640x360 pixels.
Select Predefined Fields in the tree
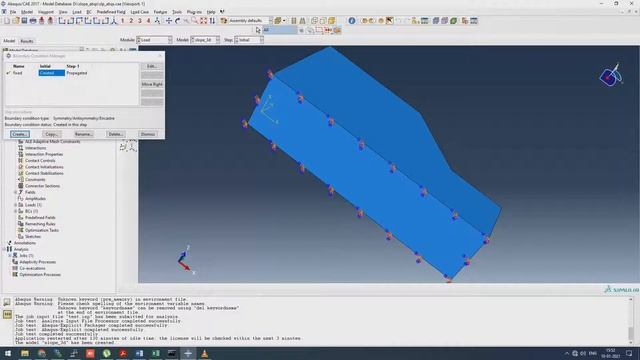tap(40, 218)
